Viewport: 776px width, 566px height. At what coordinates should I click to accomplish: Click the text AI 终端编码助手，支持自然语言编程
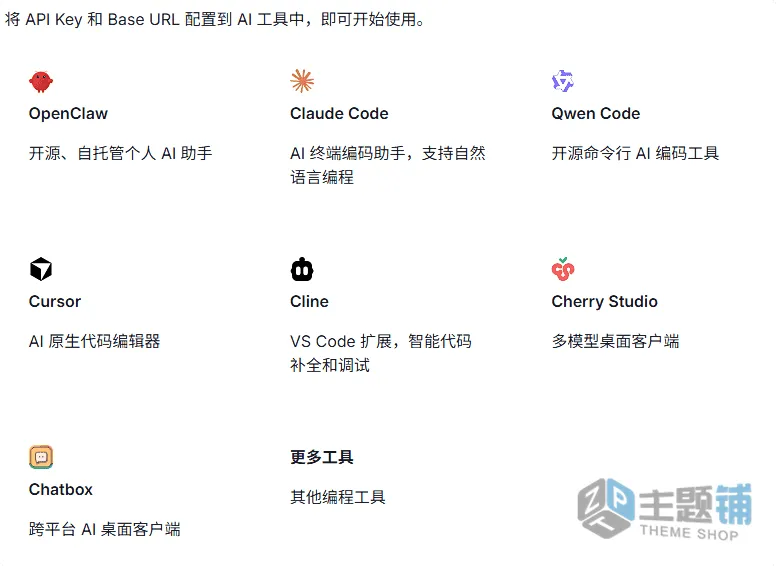tap(388, 165)
